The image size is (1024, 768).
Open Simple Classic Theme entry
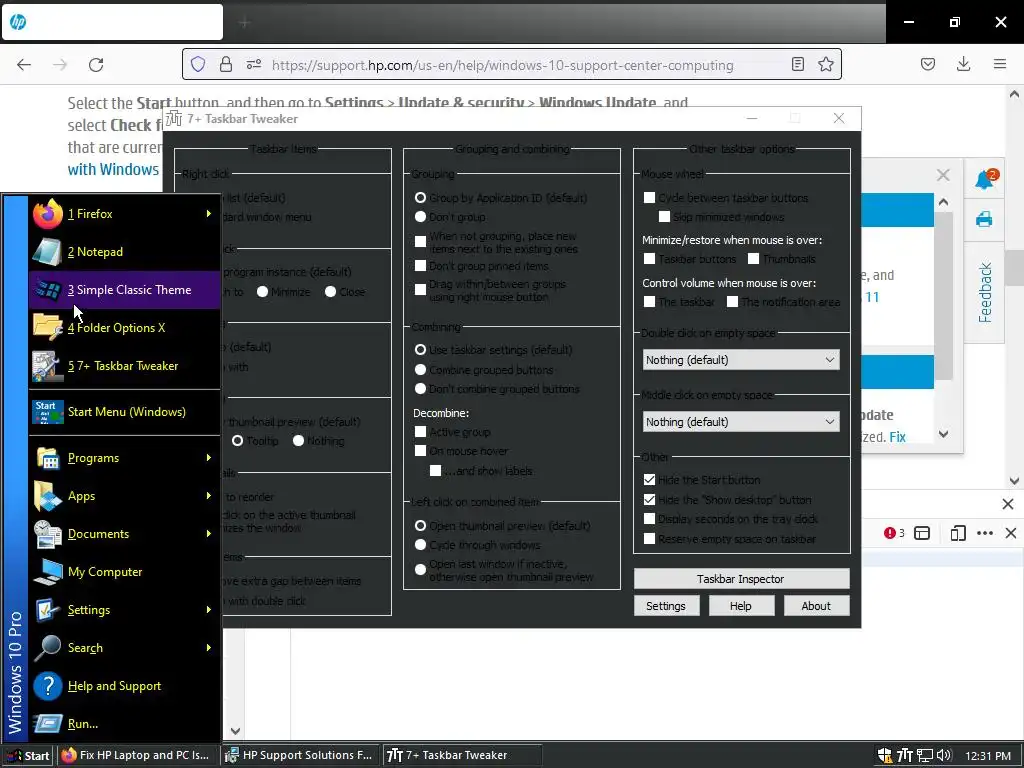(x=124, y=289)
